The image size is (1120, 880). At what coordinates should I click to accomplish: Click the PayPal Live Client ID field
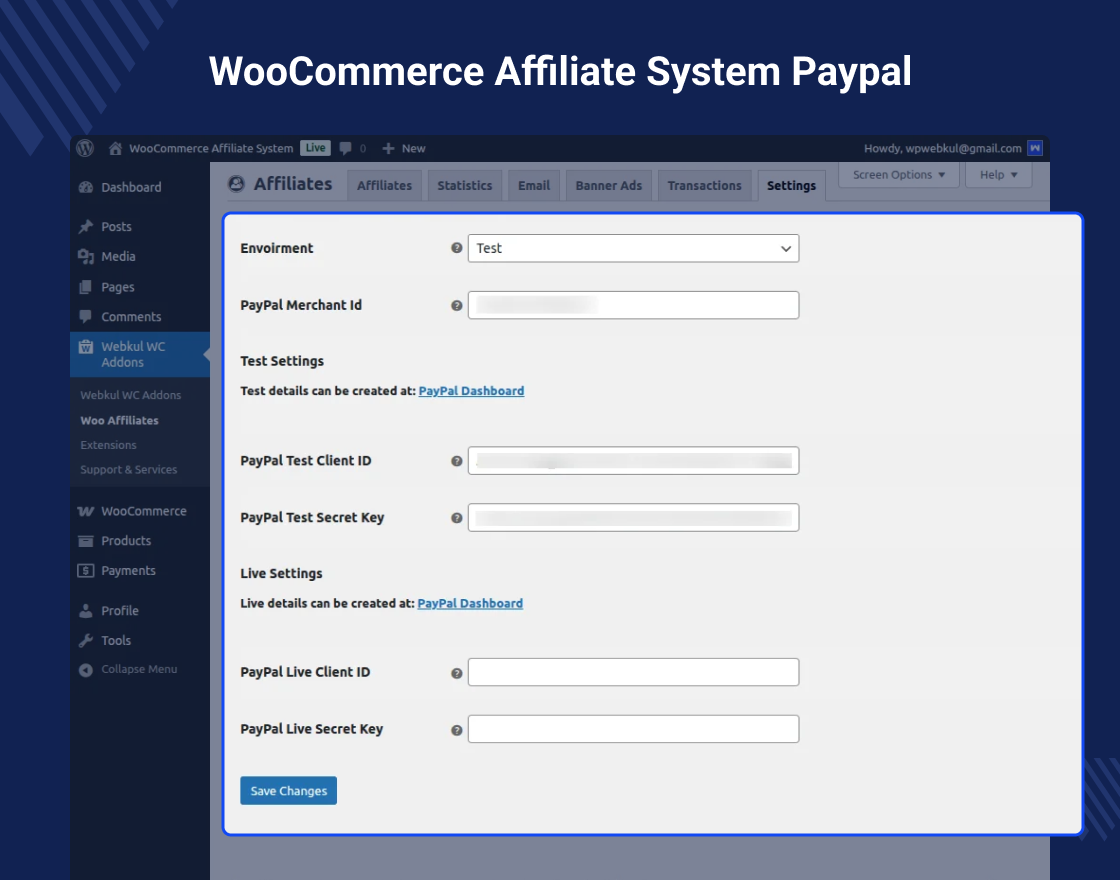click(x=633, y=672)
